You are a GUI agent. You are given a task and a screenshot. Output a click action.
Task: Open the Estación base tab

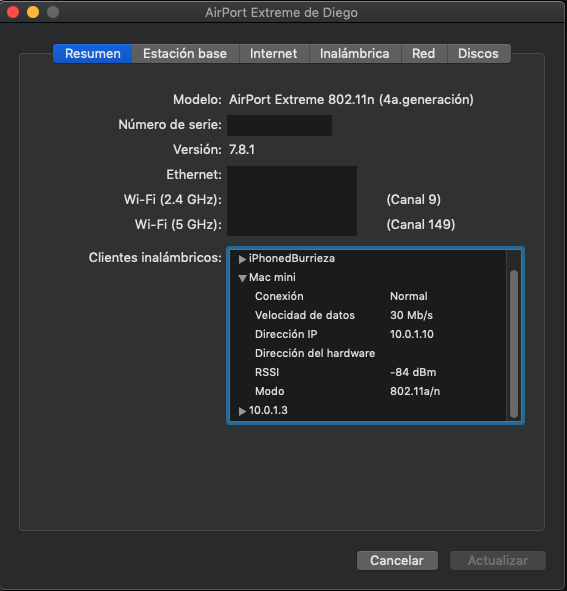coord(185,54)
